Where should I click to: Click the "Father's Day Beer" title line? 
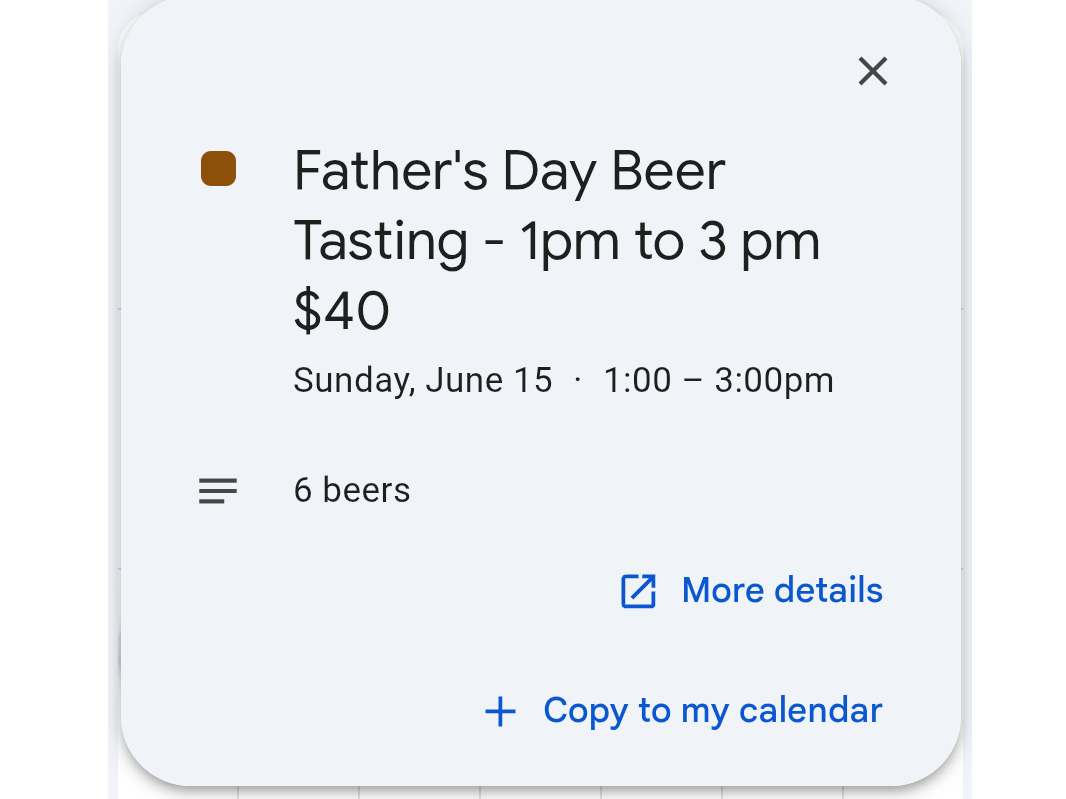click(509, 171)
